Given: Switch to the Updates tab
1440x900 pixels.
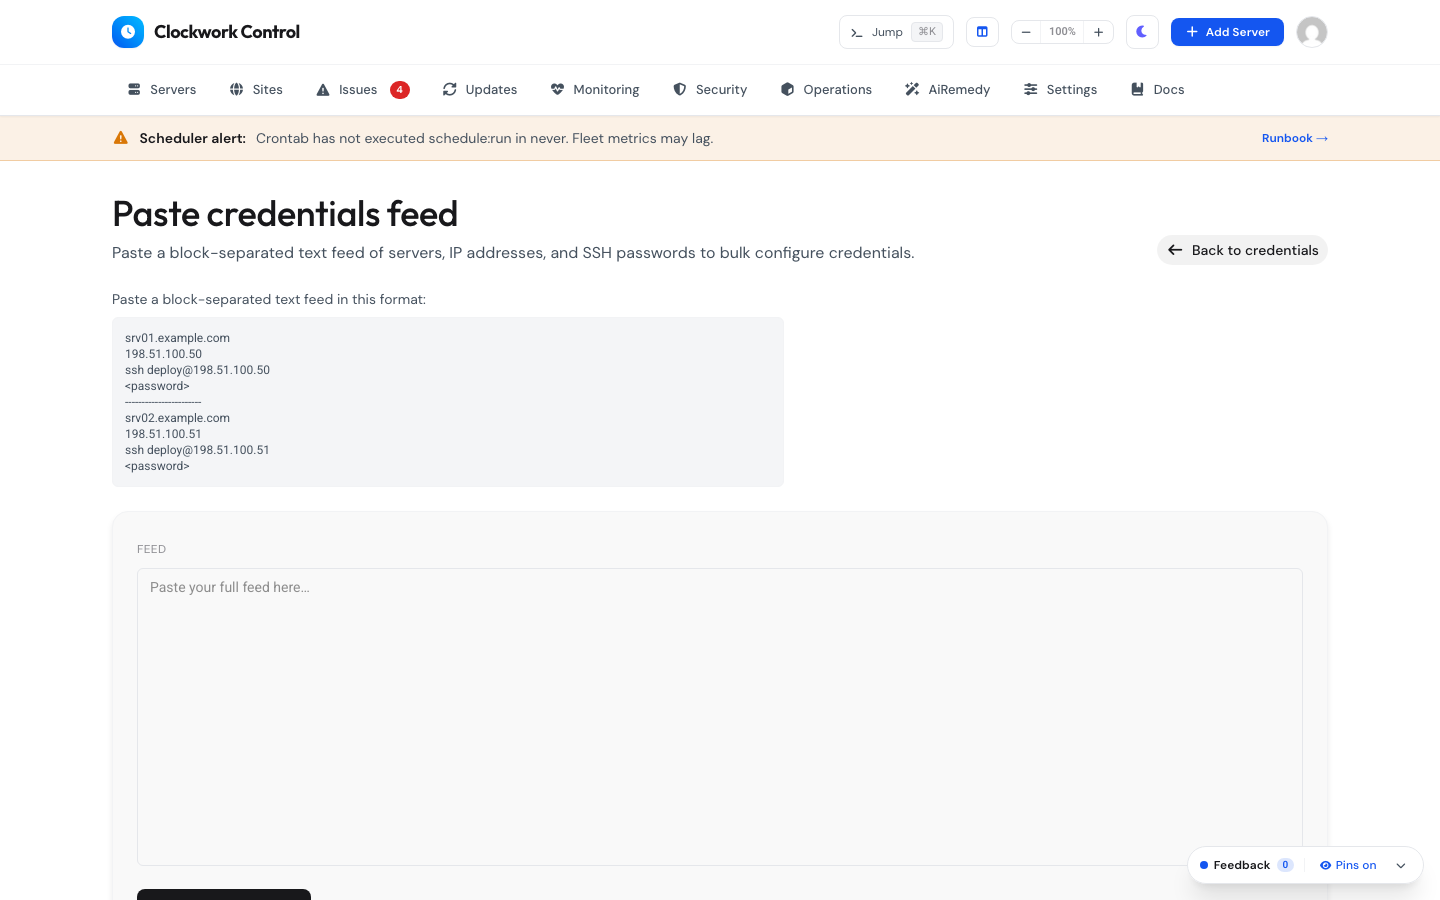Looking at the screenshot, I should click(480, 90).
